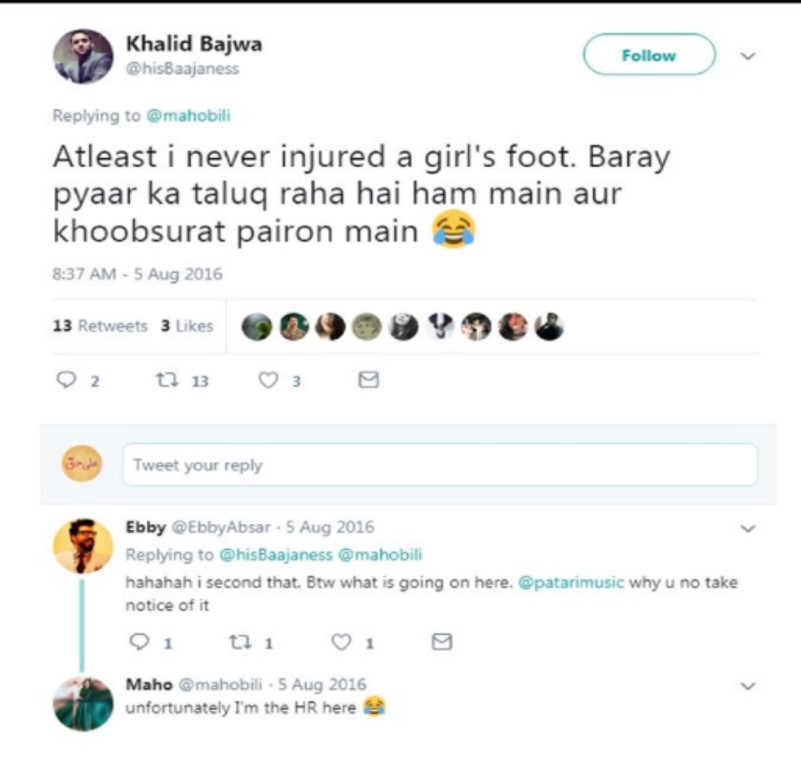Viewport: 801px width, 770px height.
Task: Retweet Ebby's reply
Action: (240, 642)
